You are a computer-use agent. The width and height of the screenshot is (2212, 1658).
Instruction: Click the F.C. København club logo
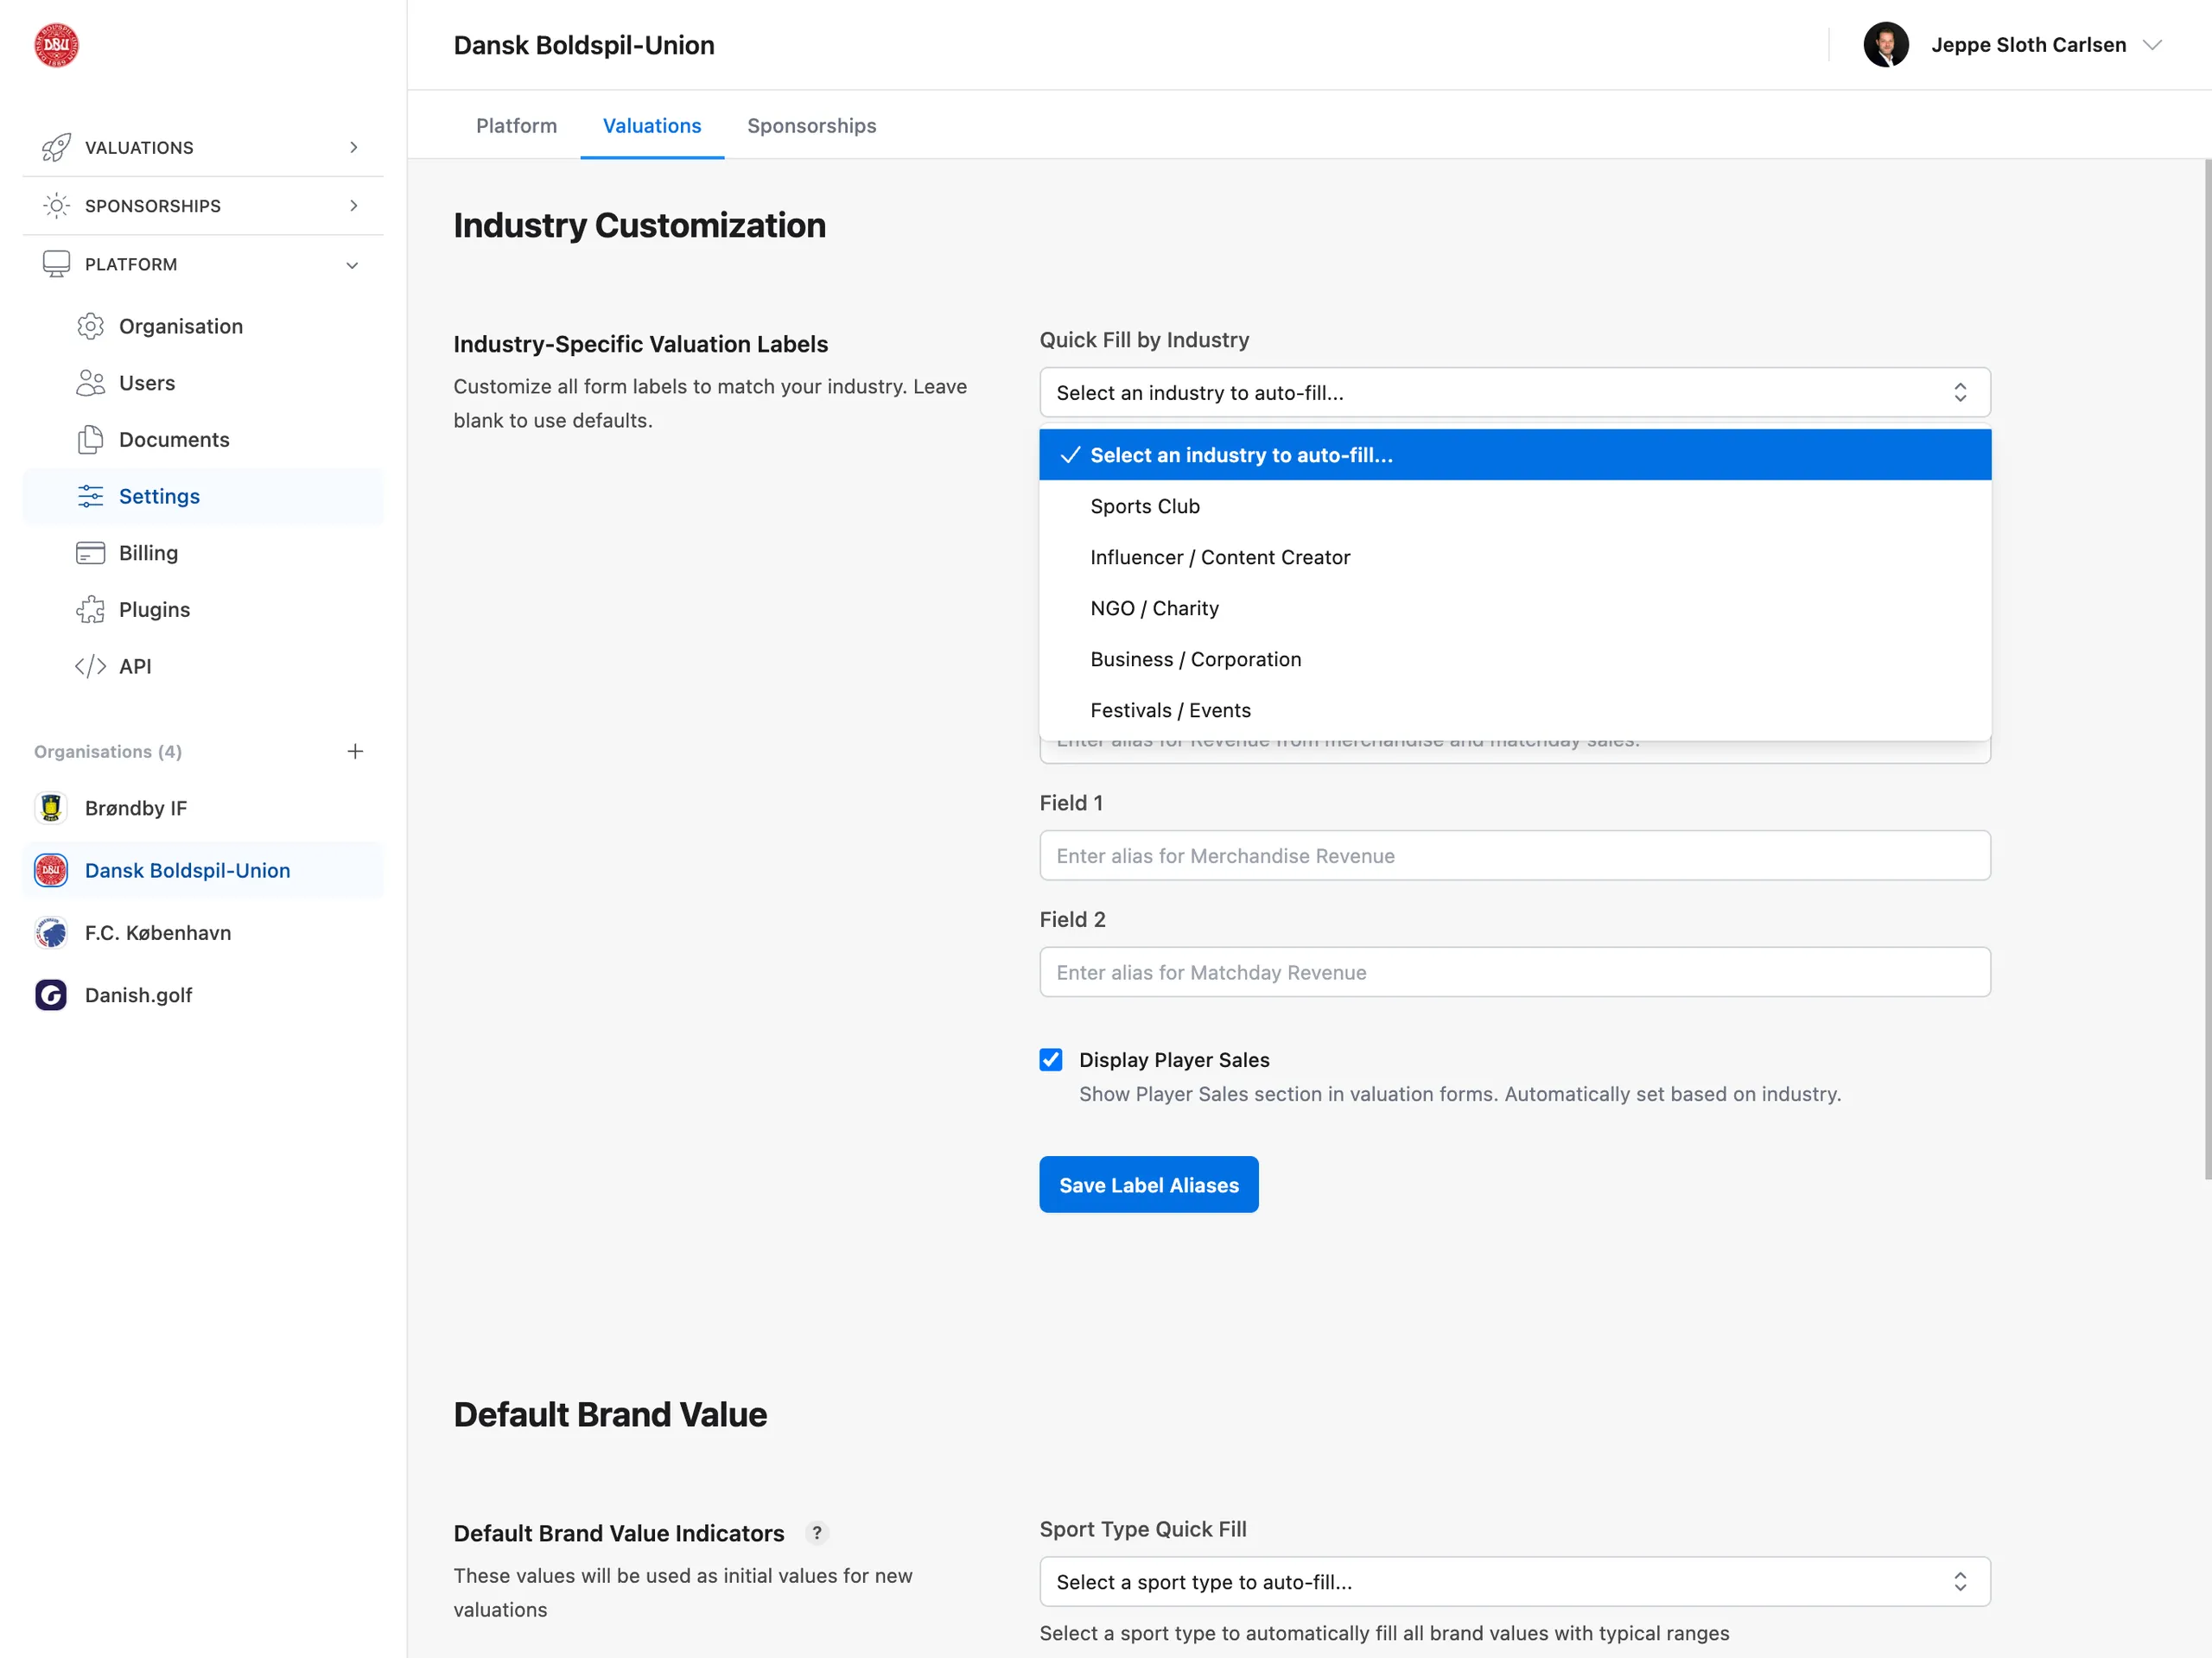tap(51, 932)
